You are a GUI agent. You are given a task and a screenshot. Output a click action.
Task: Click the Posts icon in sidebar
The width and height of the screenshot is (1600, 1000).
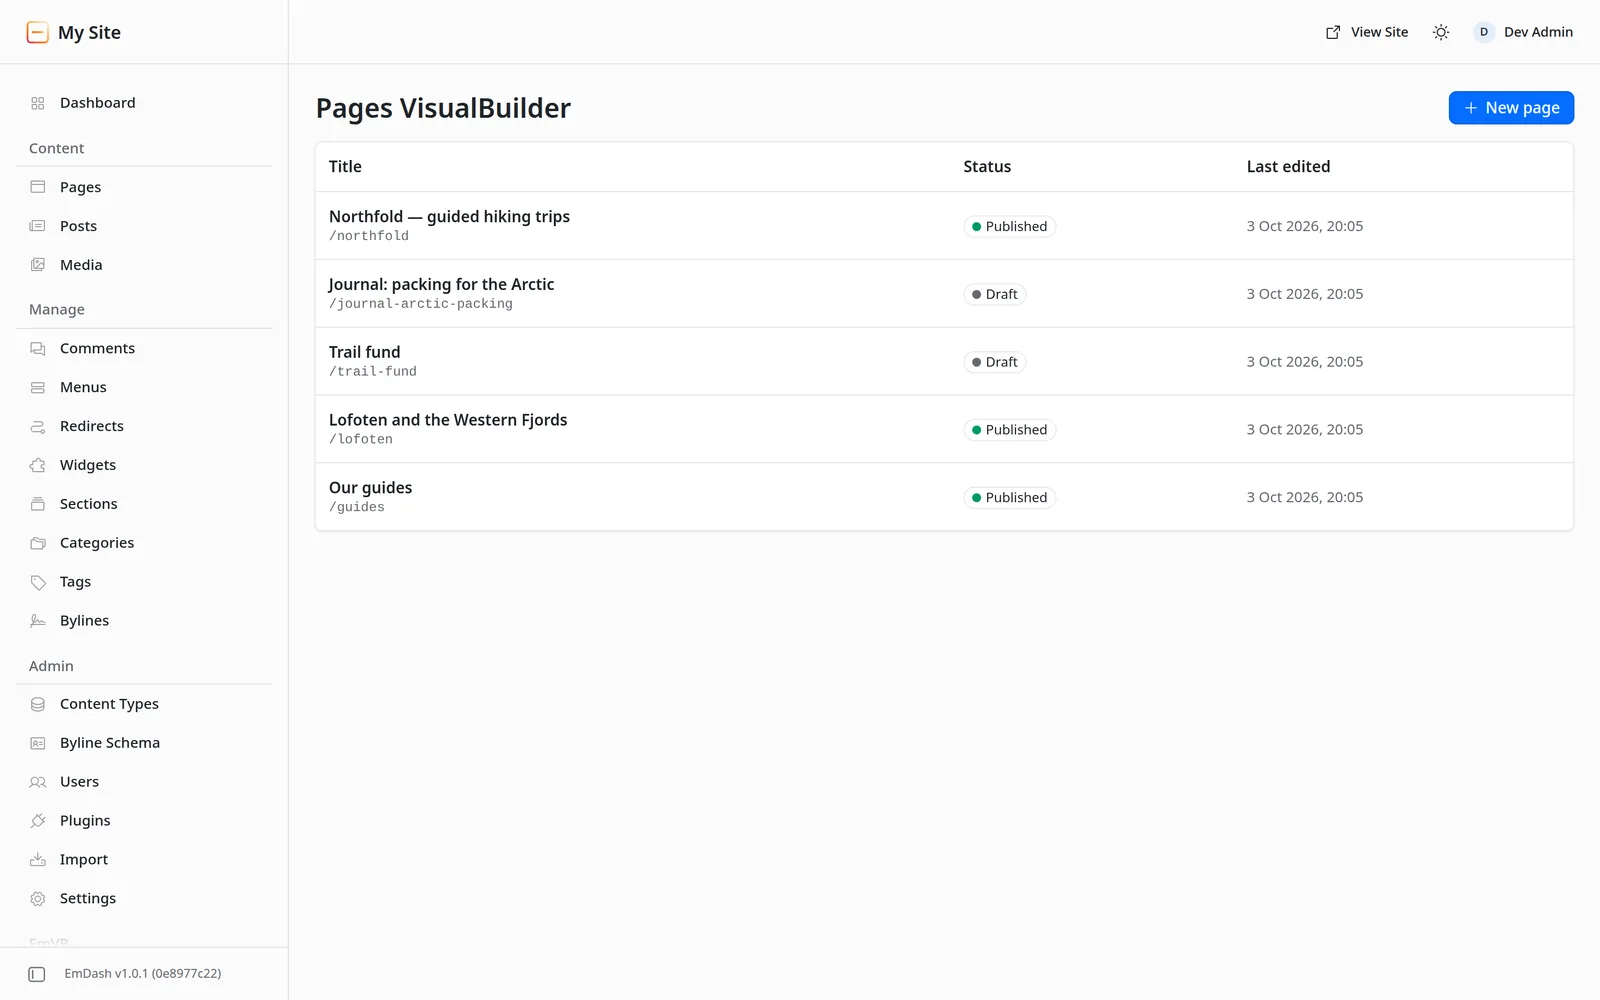pyautogui.click(x=38, y=226)
